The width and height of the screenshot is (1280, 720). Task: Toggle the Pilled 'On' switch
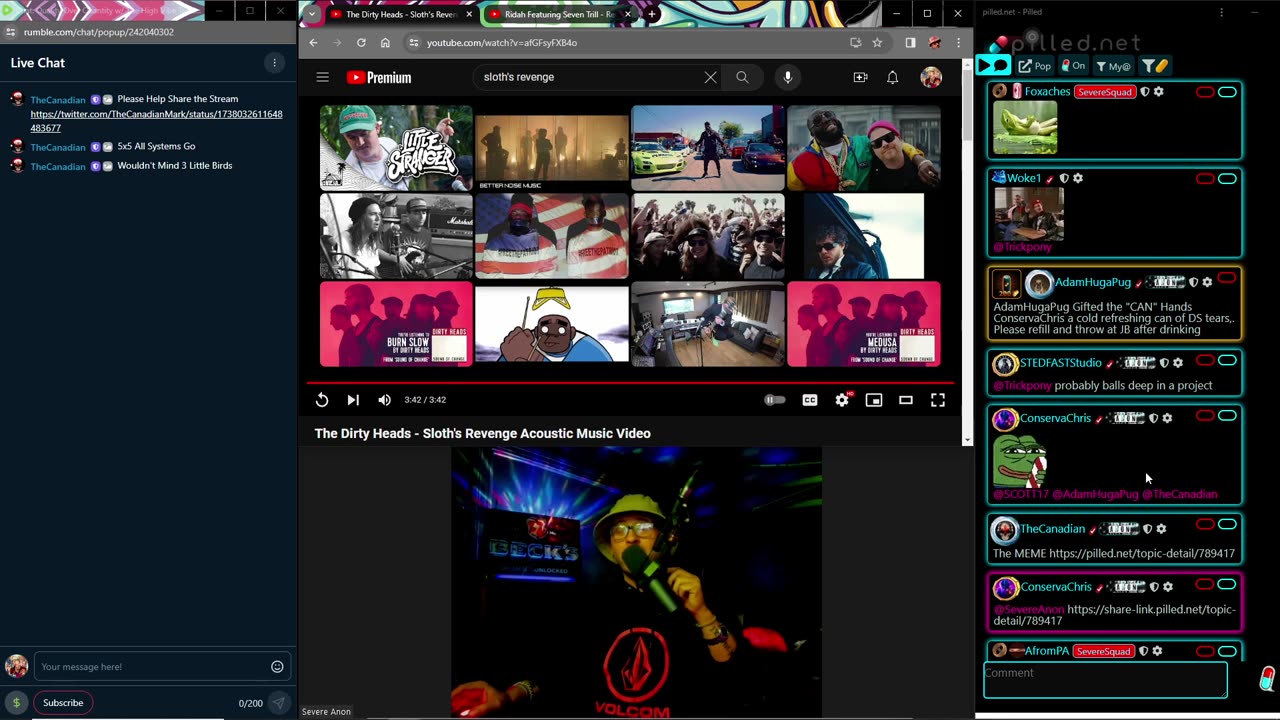(x=1073, y=66)
